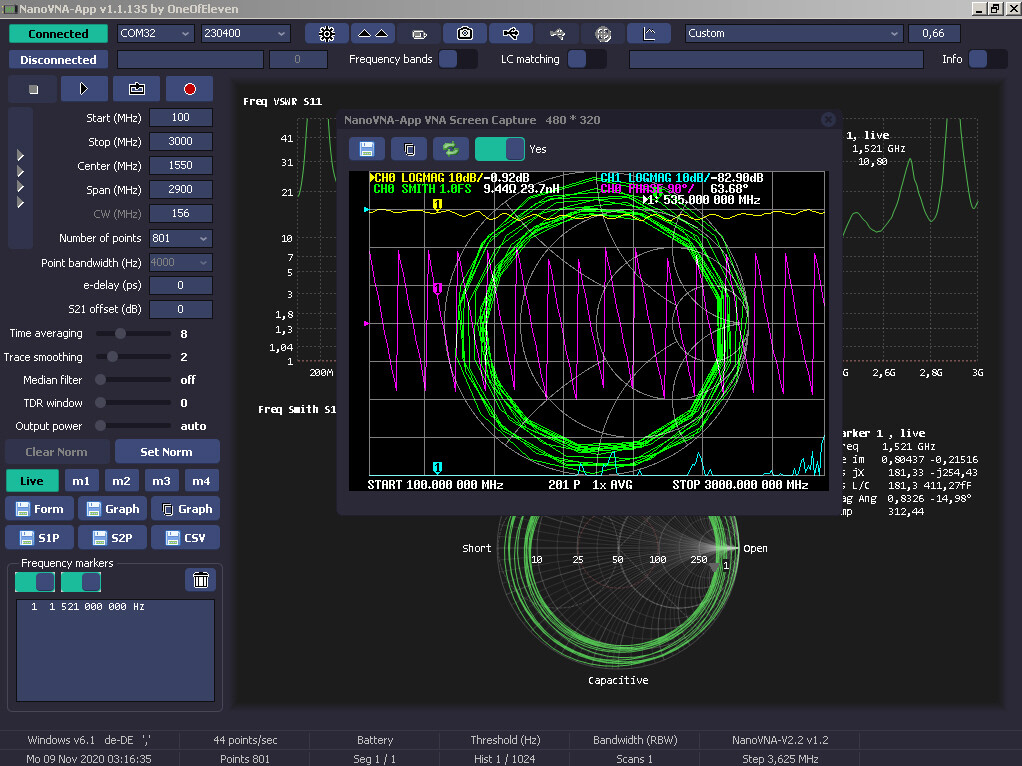Click the 0,66 value field

(934, 33)
